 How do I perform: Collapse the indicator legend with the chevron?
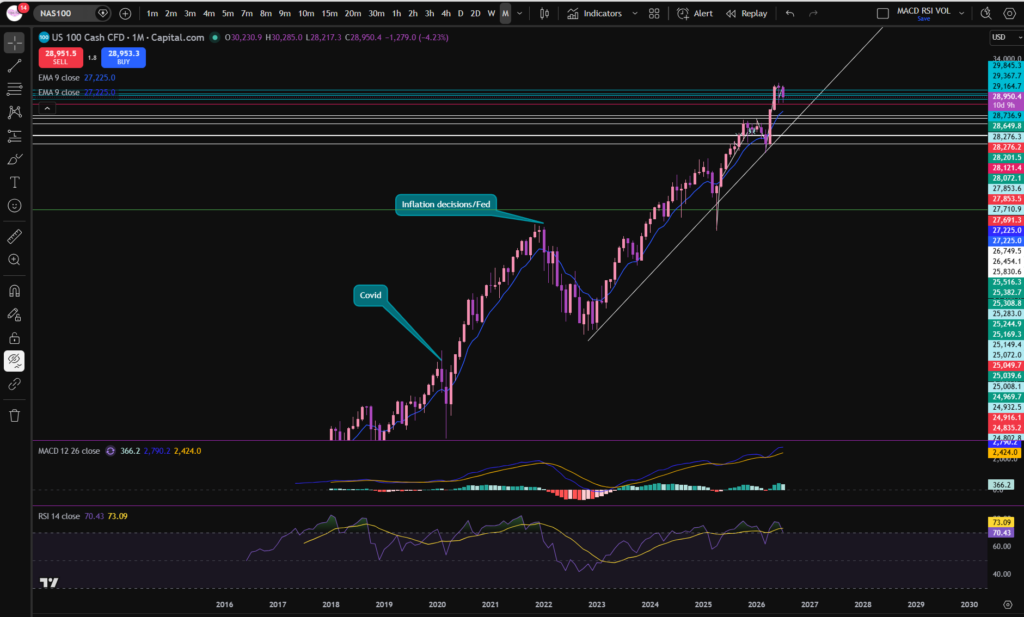(47, 108)
